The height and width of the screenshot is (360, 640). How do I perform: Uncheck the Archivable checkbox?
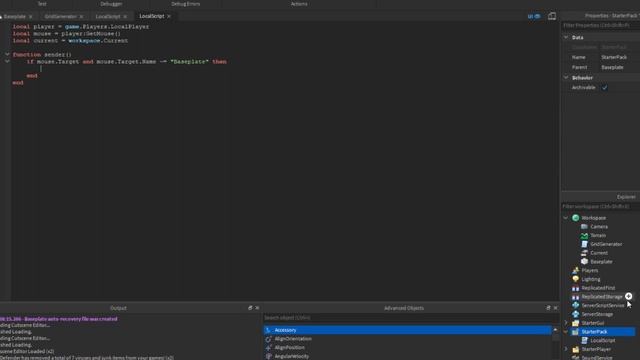[604, 87]
